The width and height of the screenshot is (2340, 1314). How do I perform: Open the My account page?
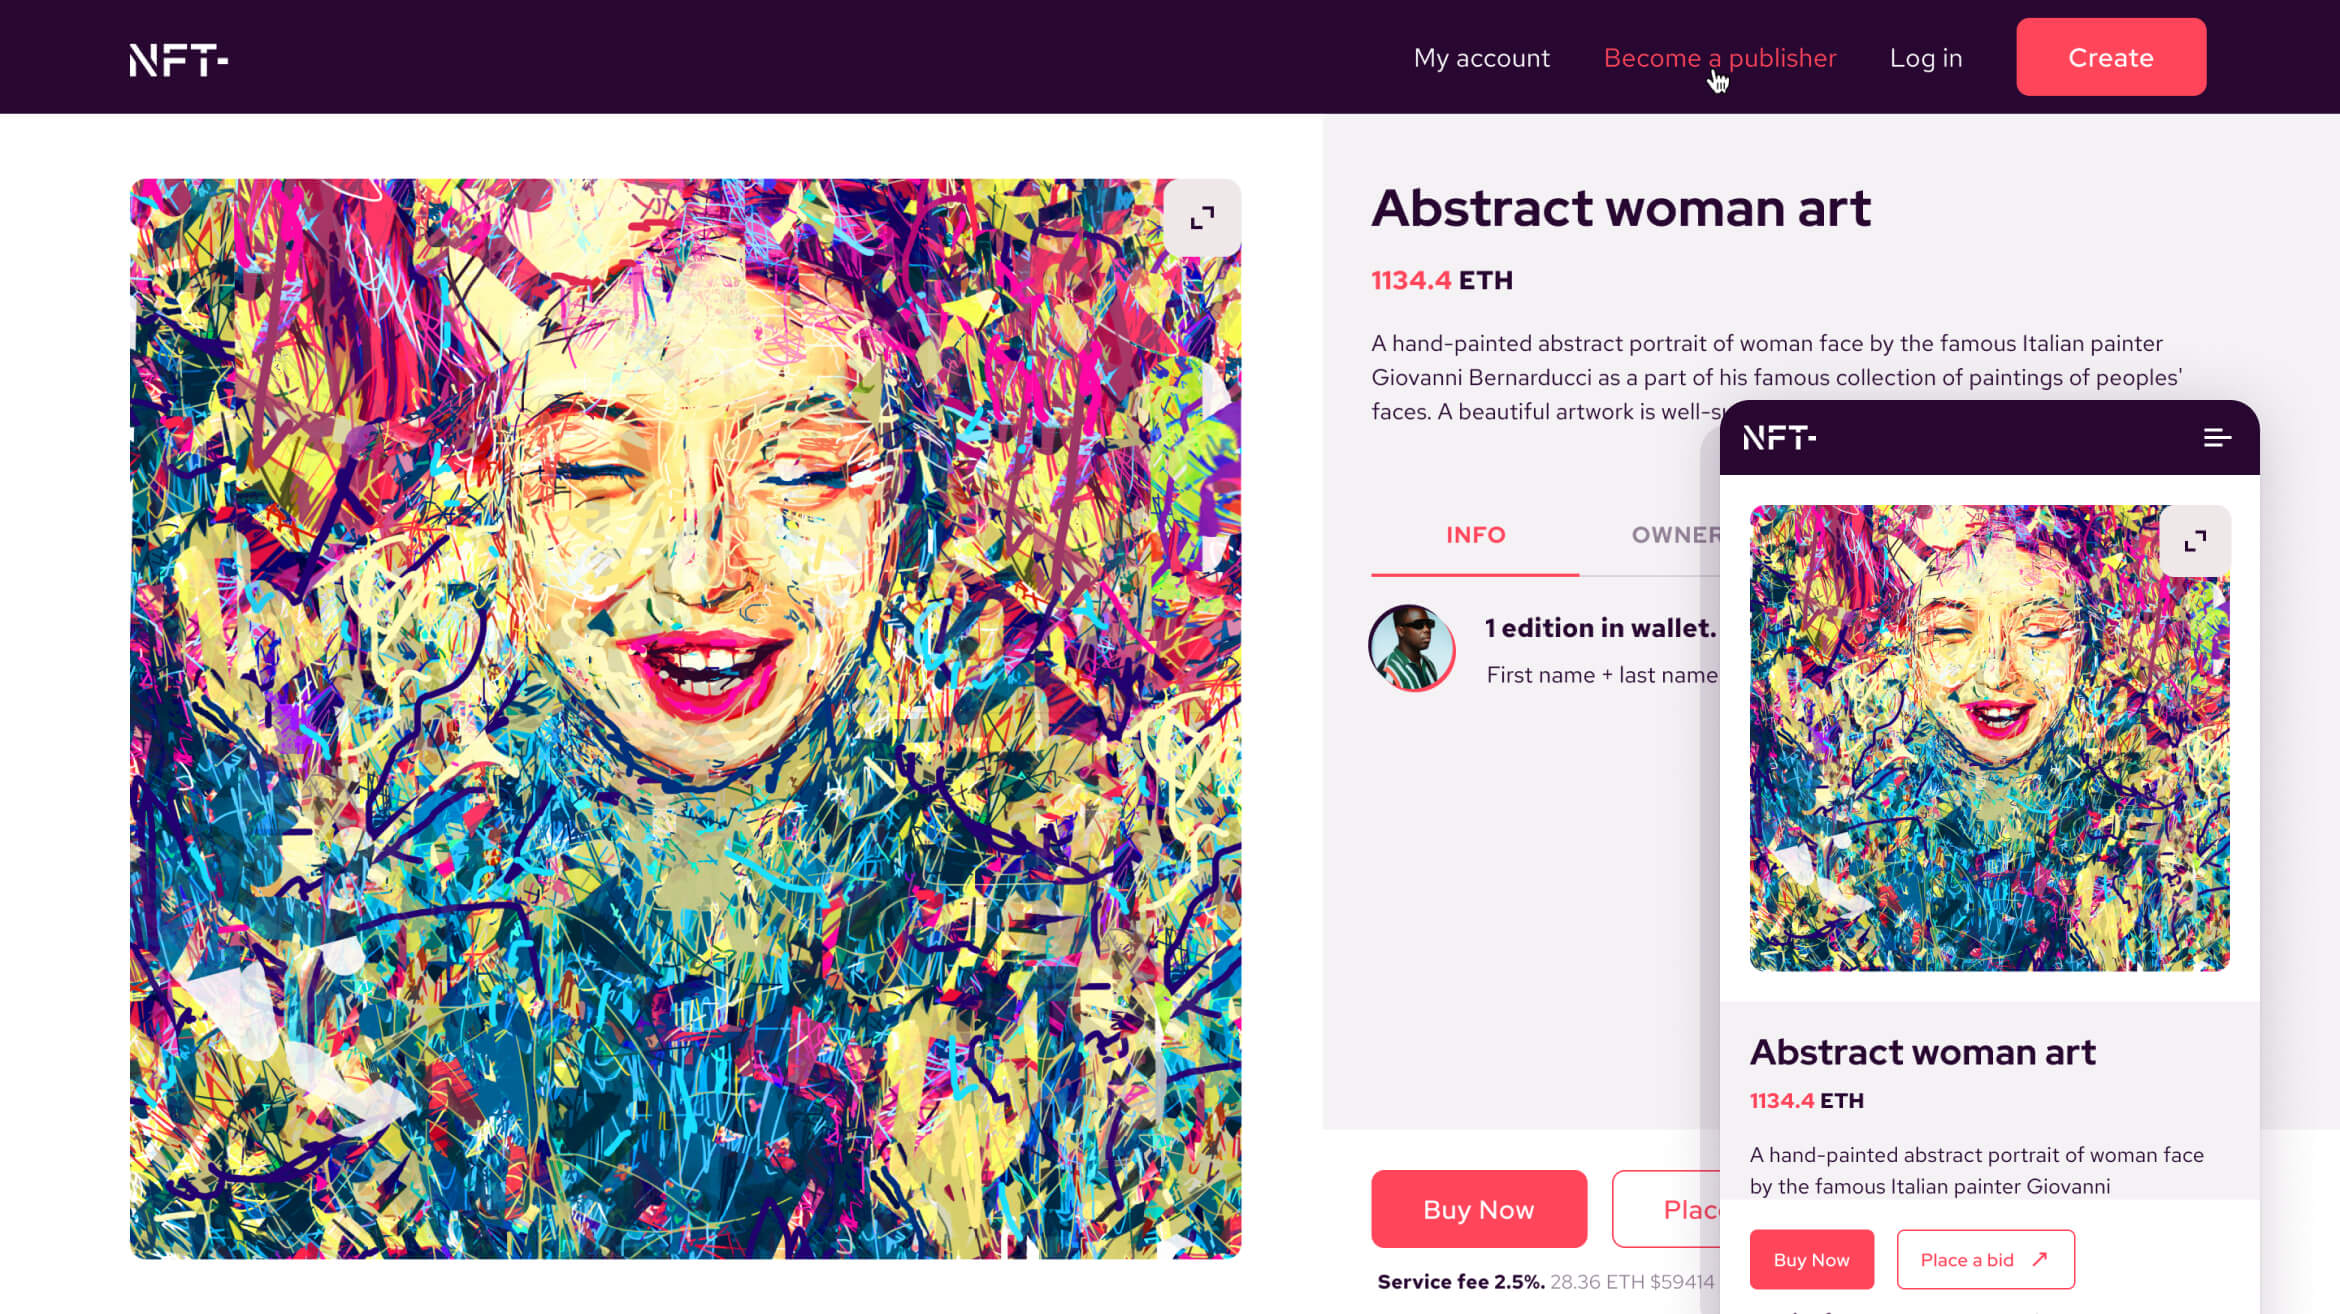(x=1481, y=58)
